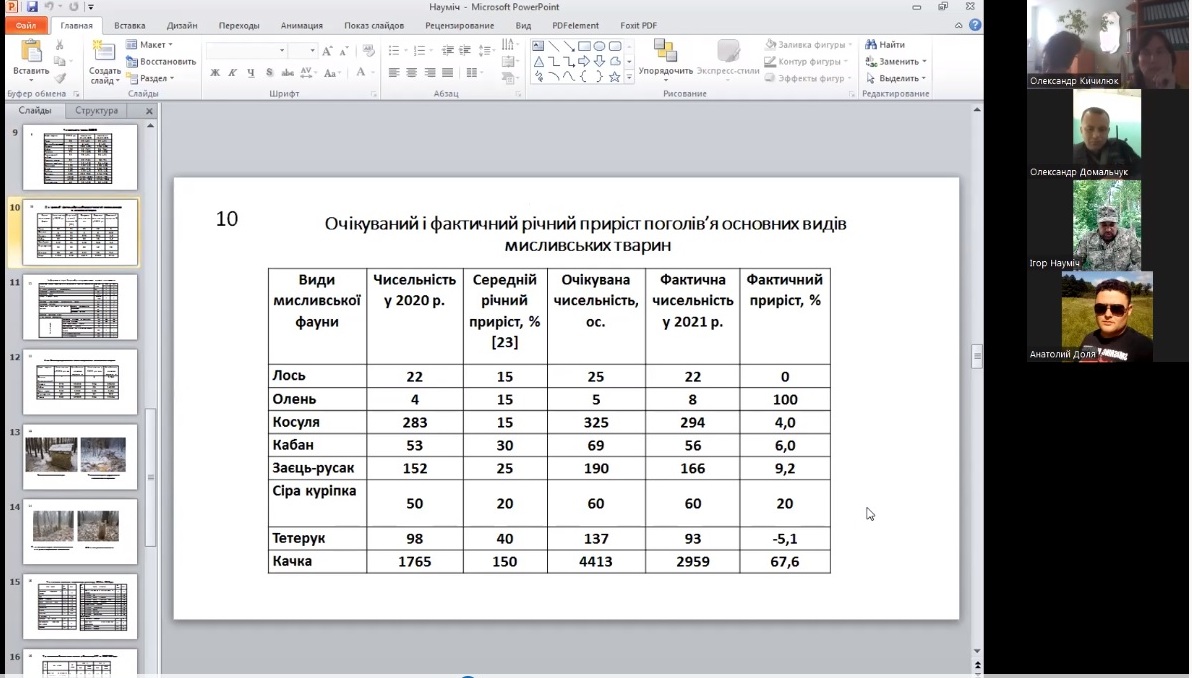This screenshot has width=1192, height=678.
Task: Insert a star shape from shapes gallery
Action: click(x=613, y=78)
